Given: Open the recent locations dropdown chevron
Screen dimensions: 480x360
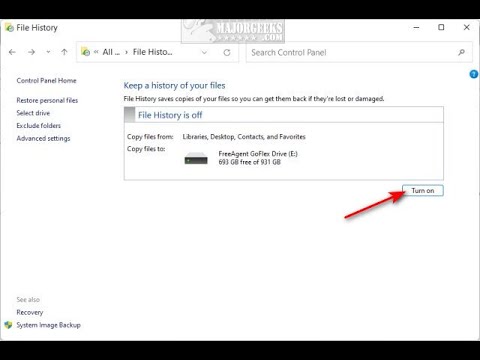Looking at the screenshot, I should tap(48, 52).
